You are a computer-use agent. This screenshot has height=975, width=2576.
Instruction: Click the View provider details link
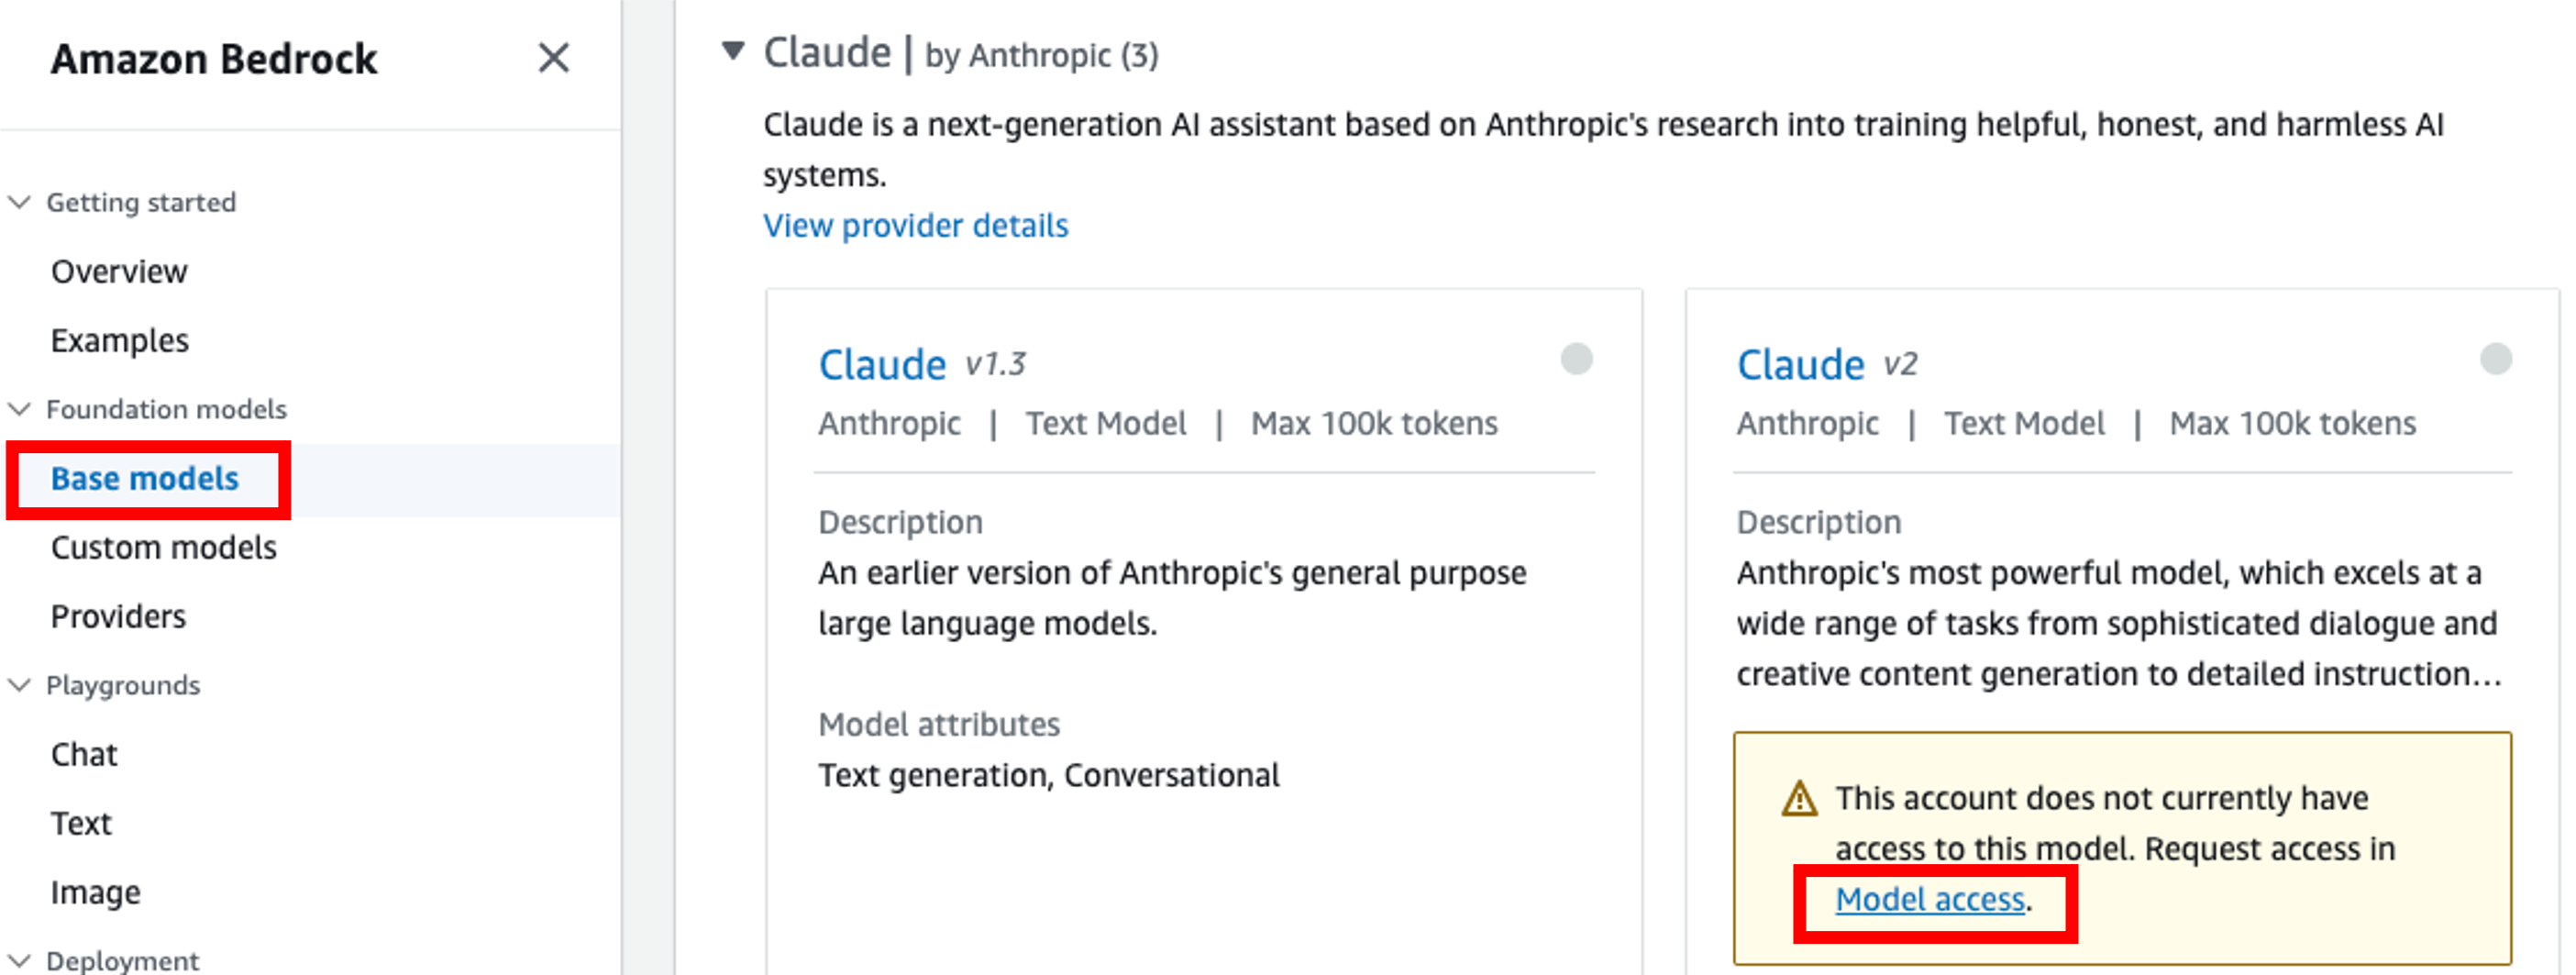tap(915, 226)
